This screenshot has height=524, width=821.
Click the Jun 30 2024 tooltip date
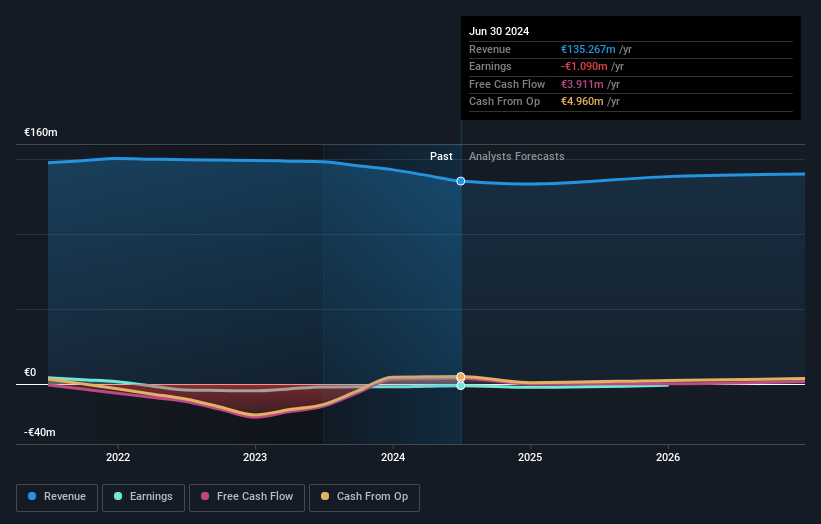[499, 31]
